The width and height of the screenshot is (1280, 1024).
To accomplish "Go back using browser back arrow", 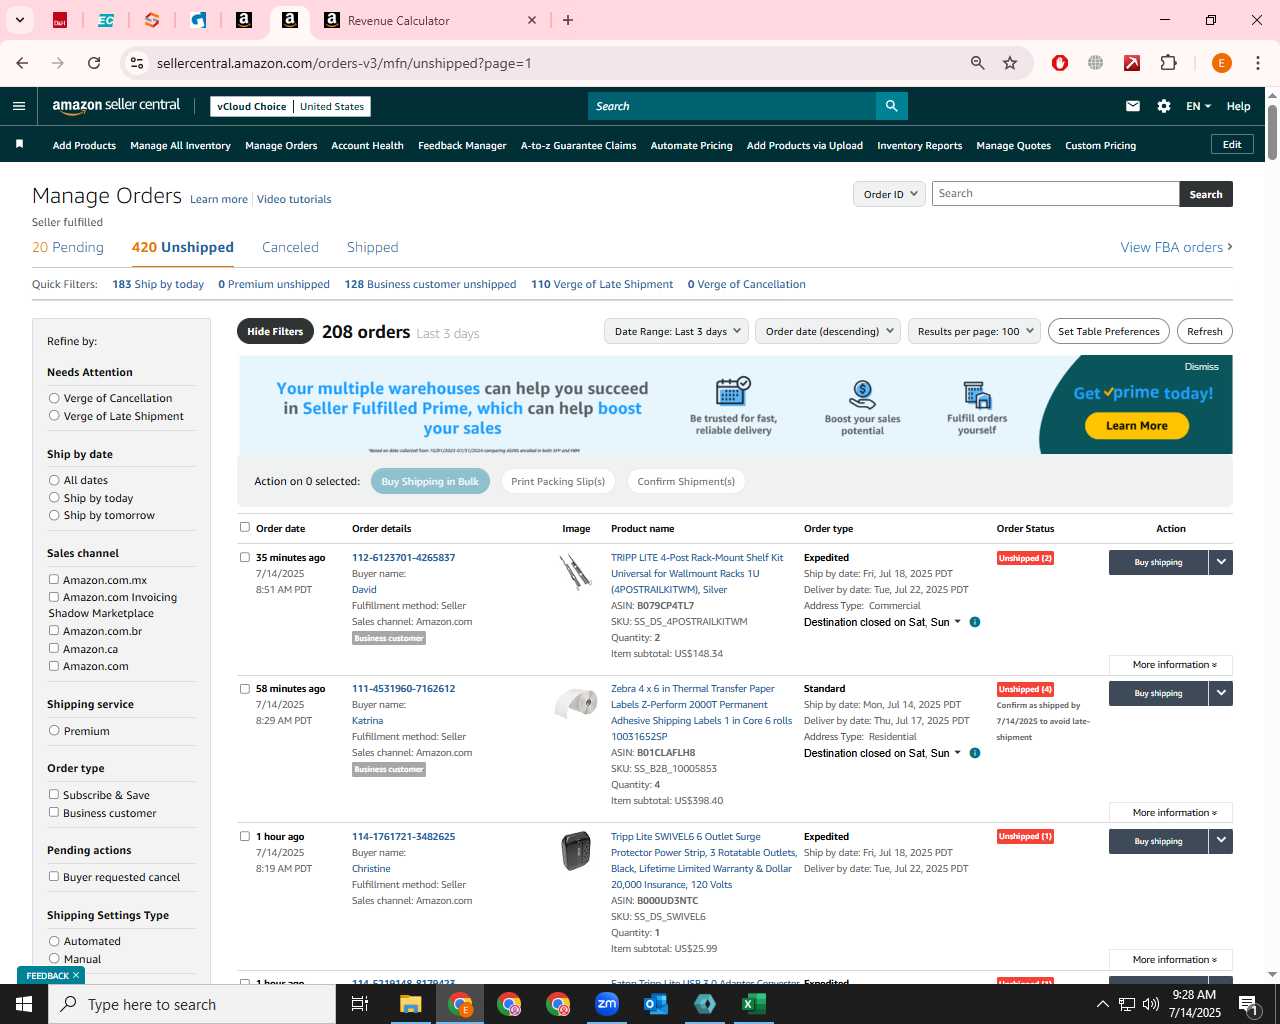I will tap(22, 63).
